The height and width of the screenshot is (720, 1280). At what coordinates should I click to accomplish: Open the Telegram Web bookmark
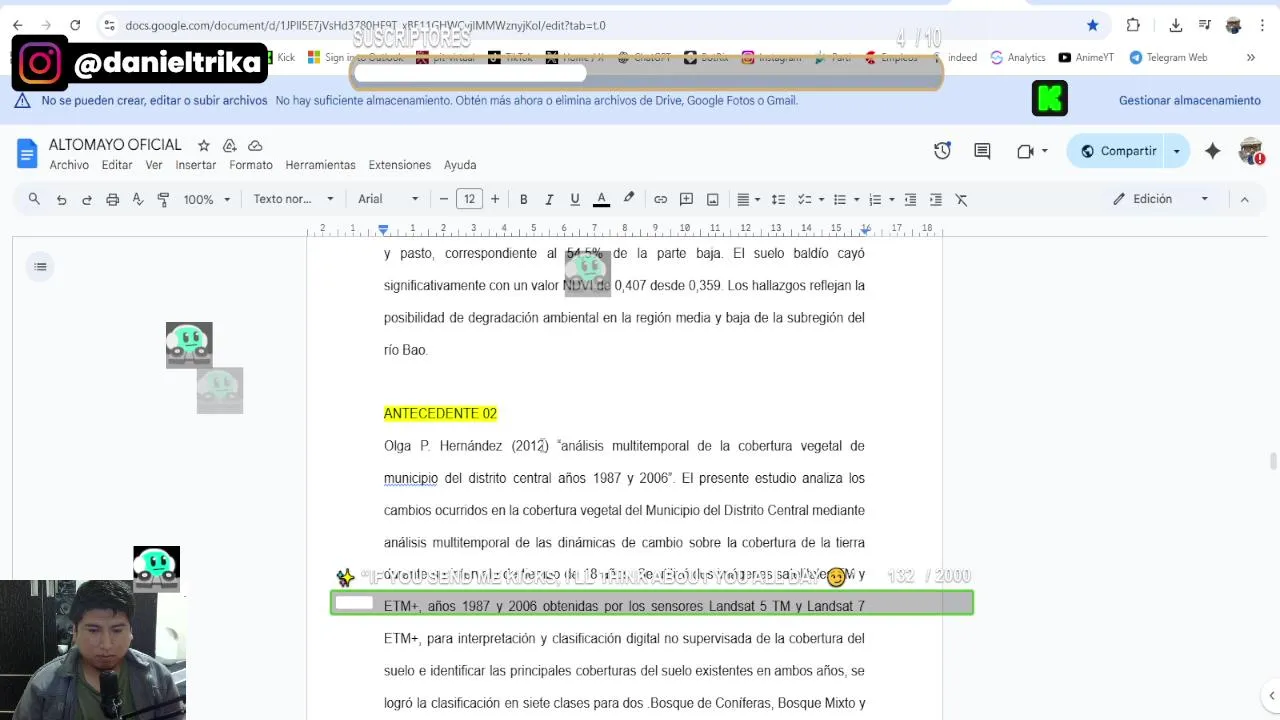coord(1168,57)
